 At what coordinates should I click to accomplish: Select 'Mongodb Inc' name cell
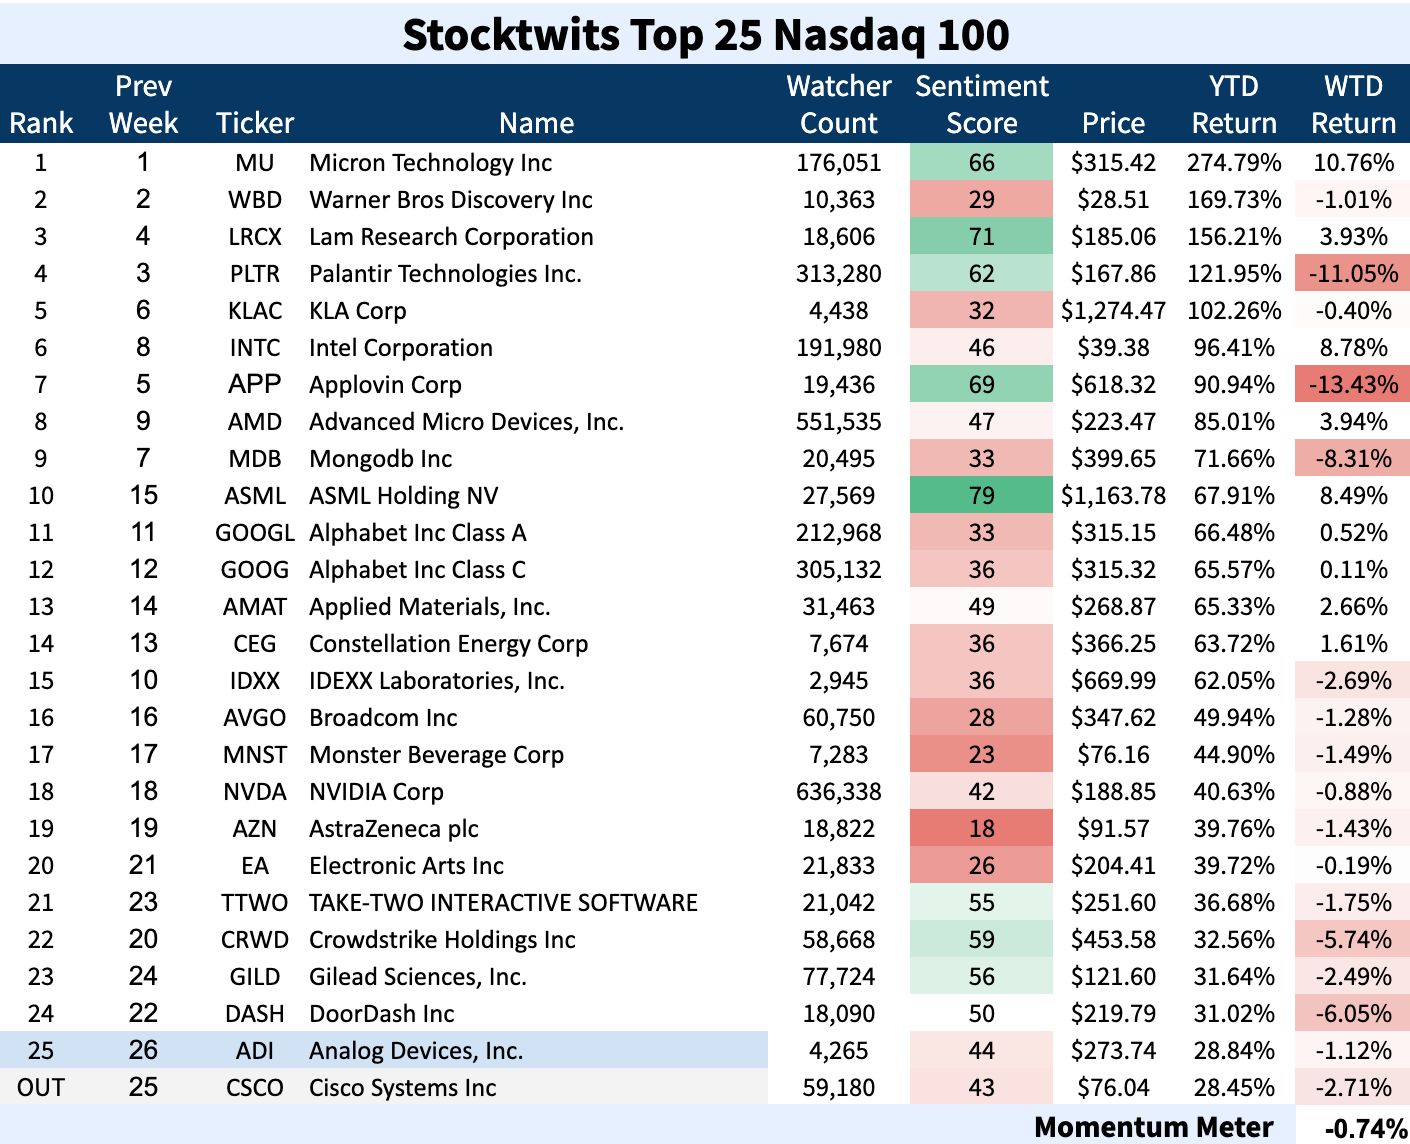tap(380, 459)
